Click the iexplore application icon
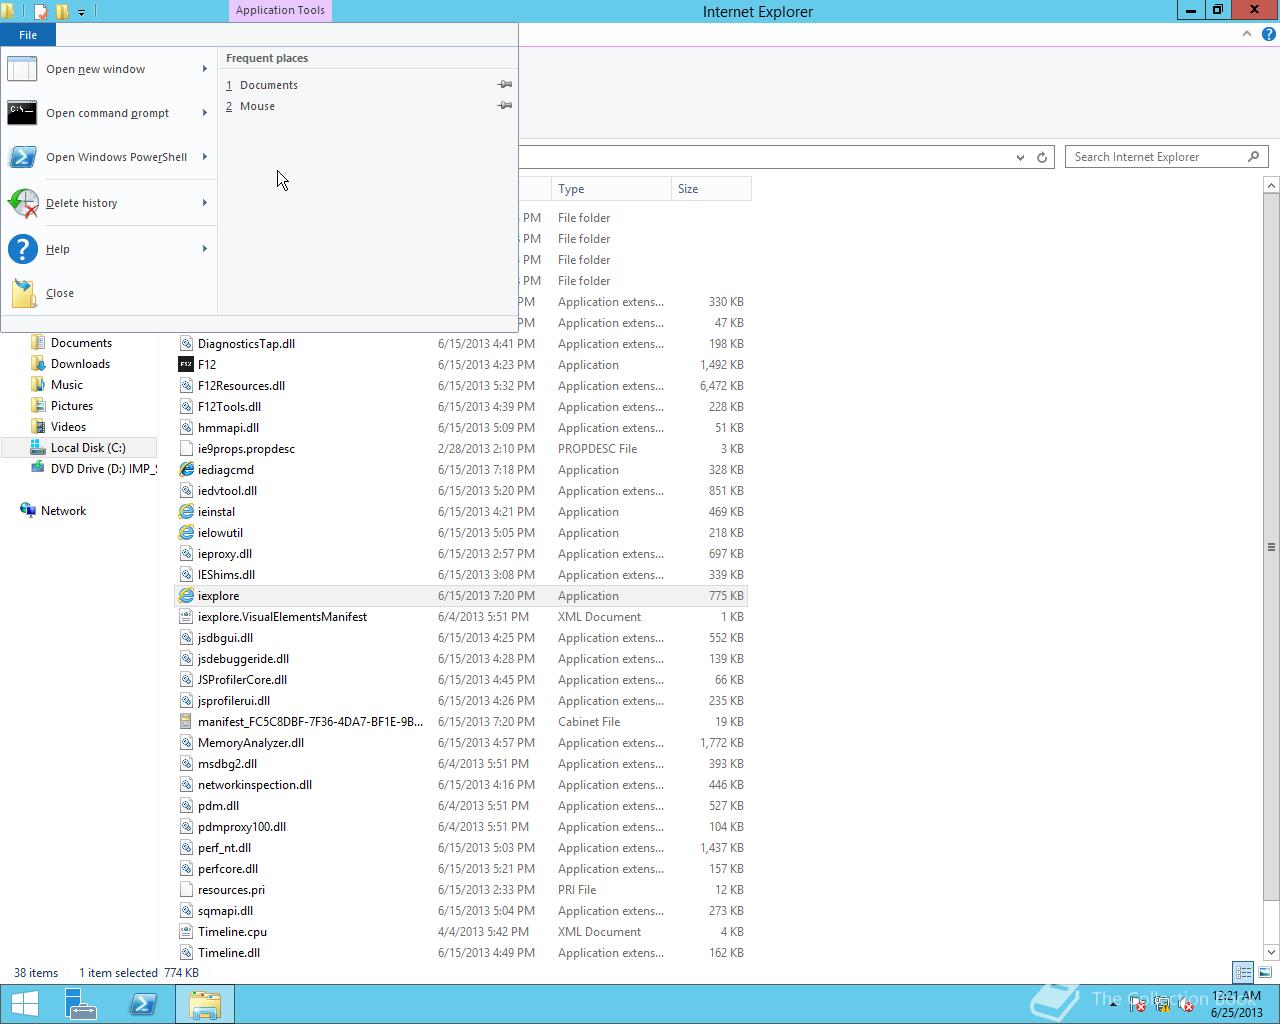This screenshot has width=1280, height=1024. pos(186,596)
